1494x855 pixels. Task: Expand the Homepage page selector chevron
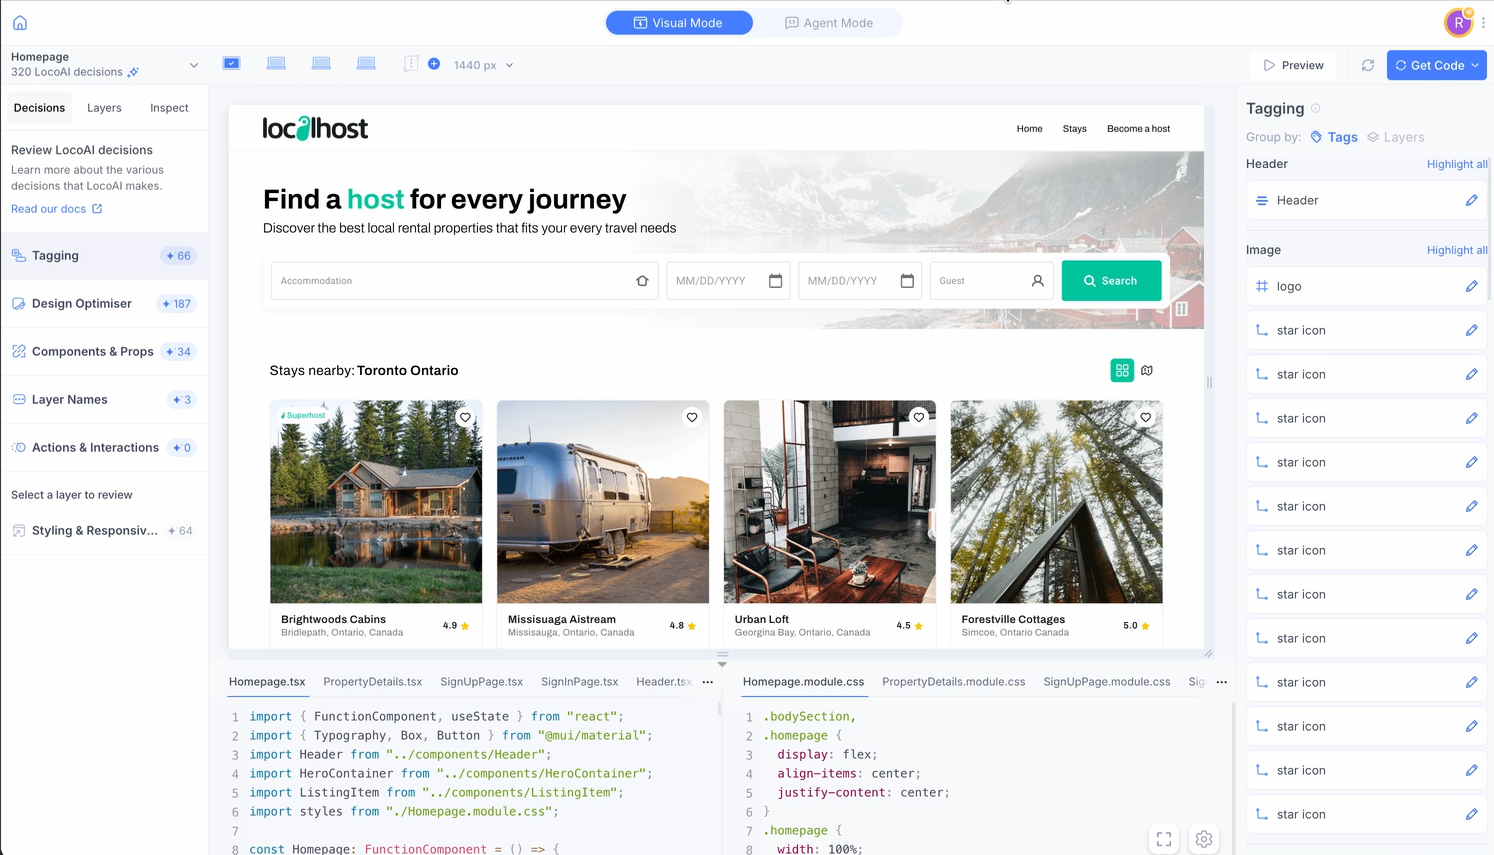pyautogui.click(x=194, y=65)
